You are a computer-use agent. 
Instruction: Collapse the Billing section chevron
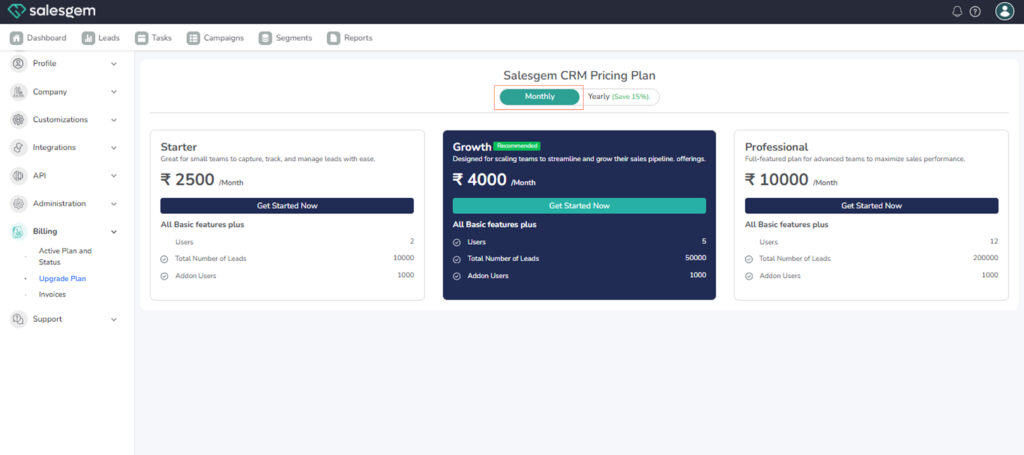tap(114, 232)
